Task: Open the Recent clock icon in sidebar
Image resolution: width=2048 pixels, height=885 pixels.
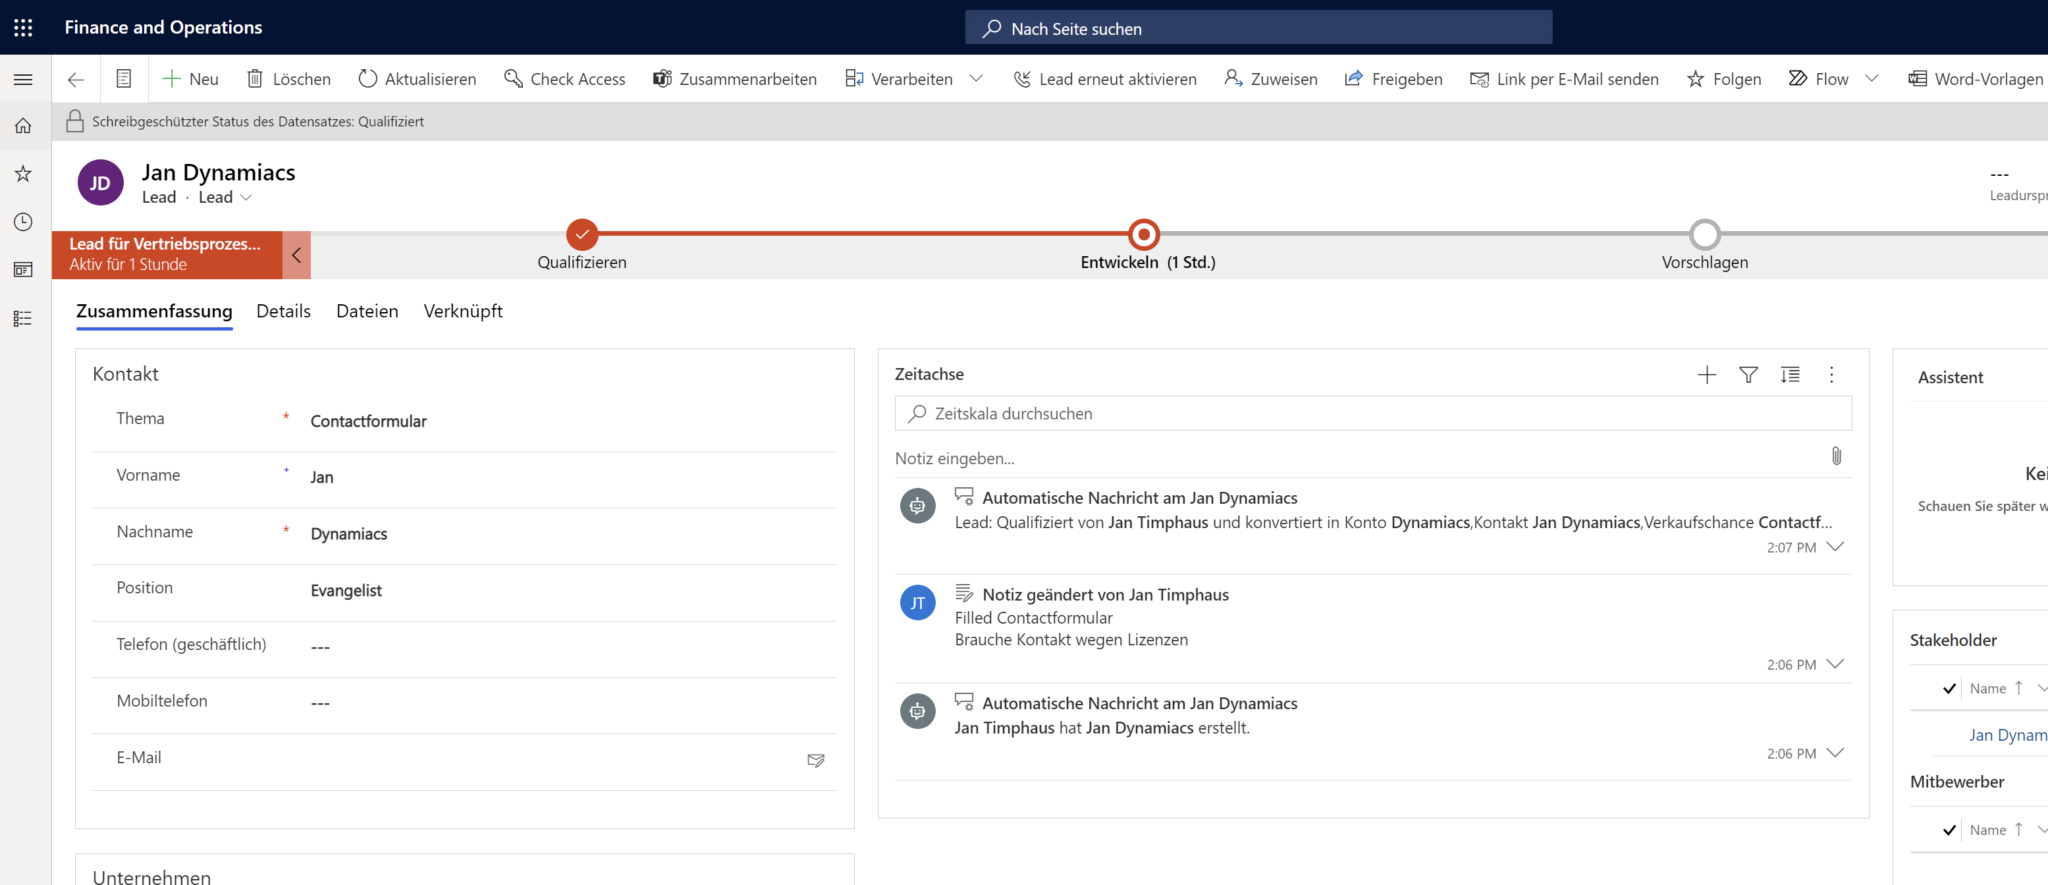Action: point(23,222)
